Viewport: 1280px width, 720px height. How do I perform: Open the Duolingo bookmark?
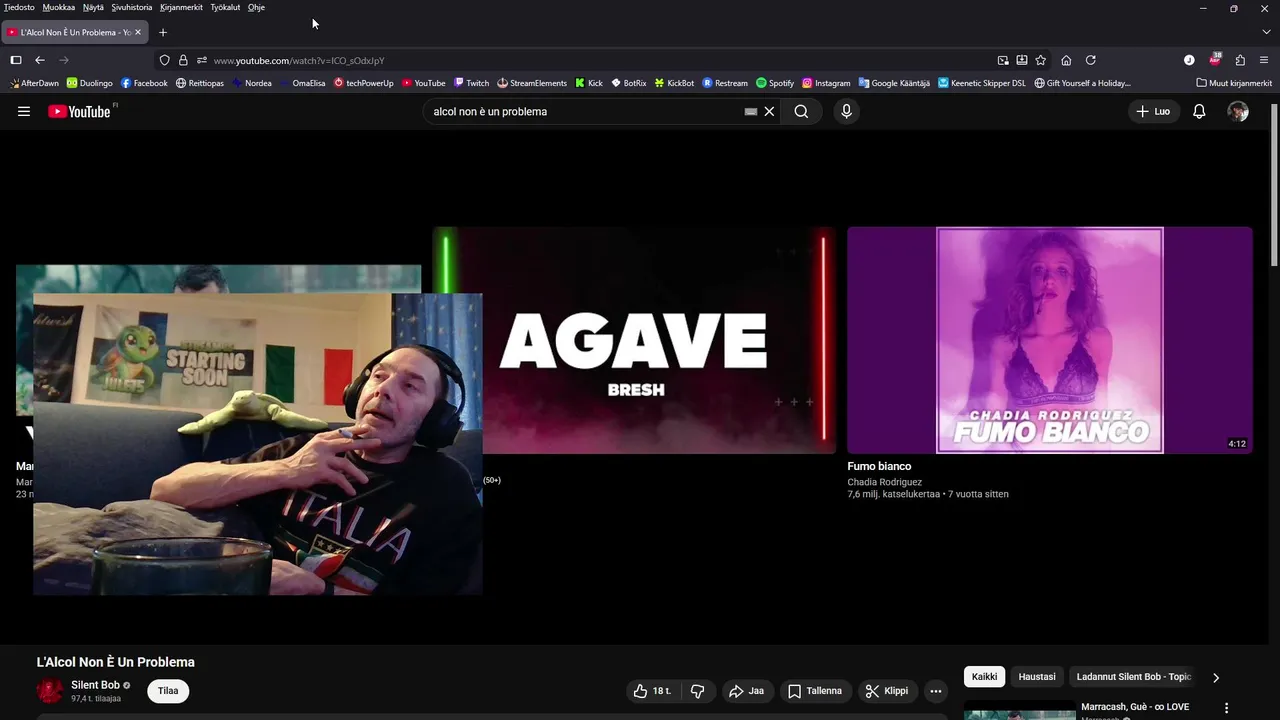click(90, 83)
